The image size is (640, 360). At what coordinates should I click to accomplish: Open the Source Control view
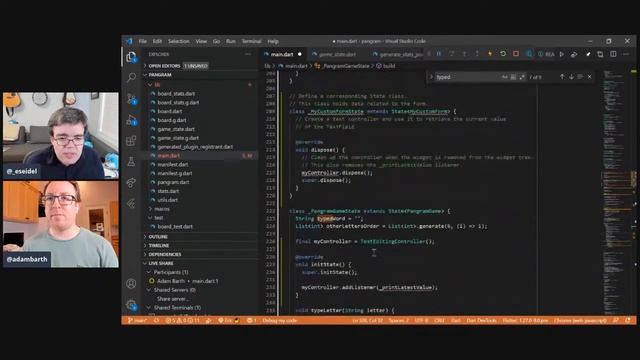(131, 99)
